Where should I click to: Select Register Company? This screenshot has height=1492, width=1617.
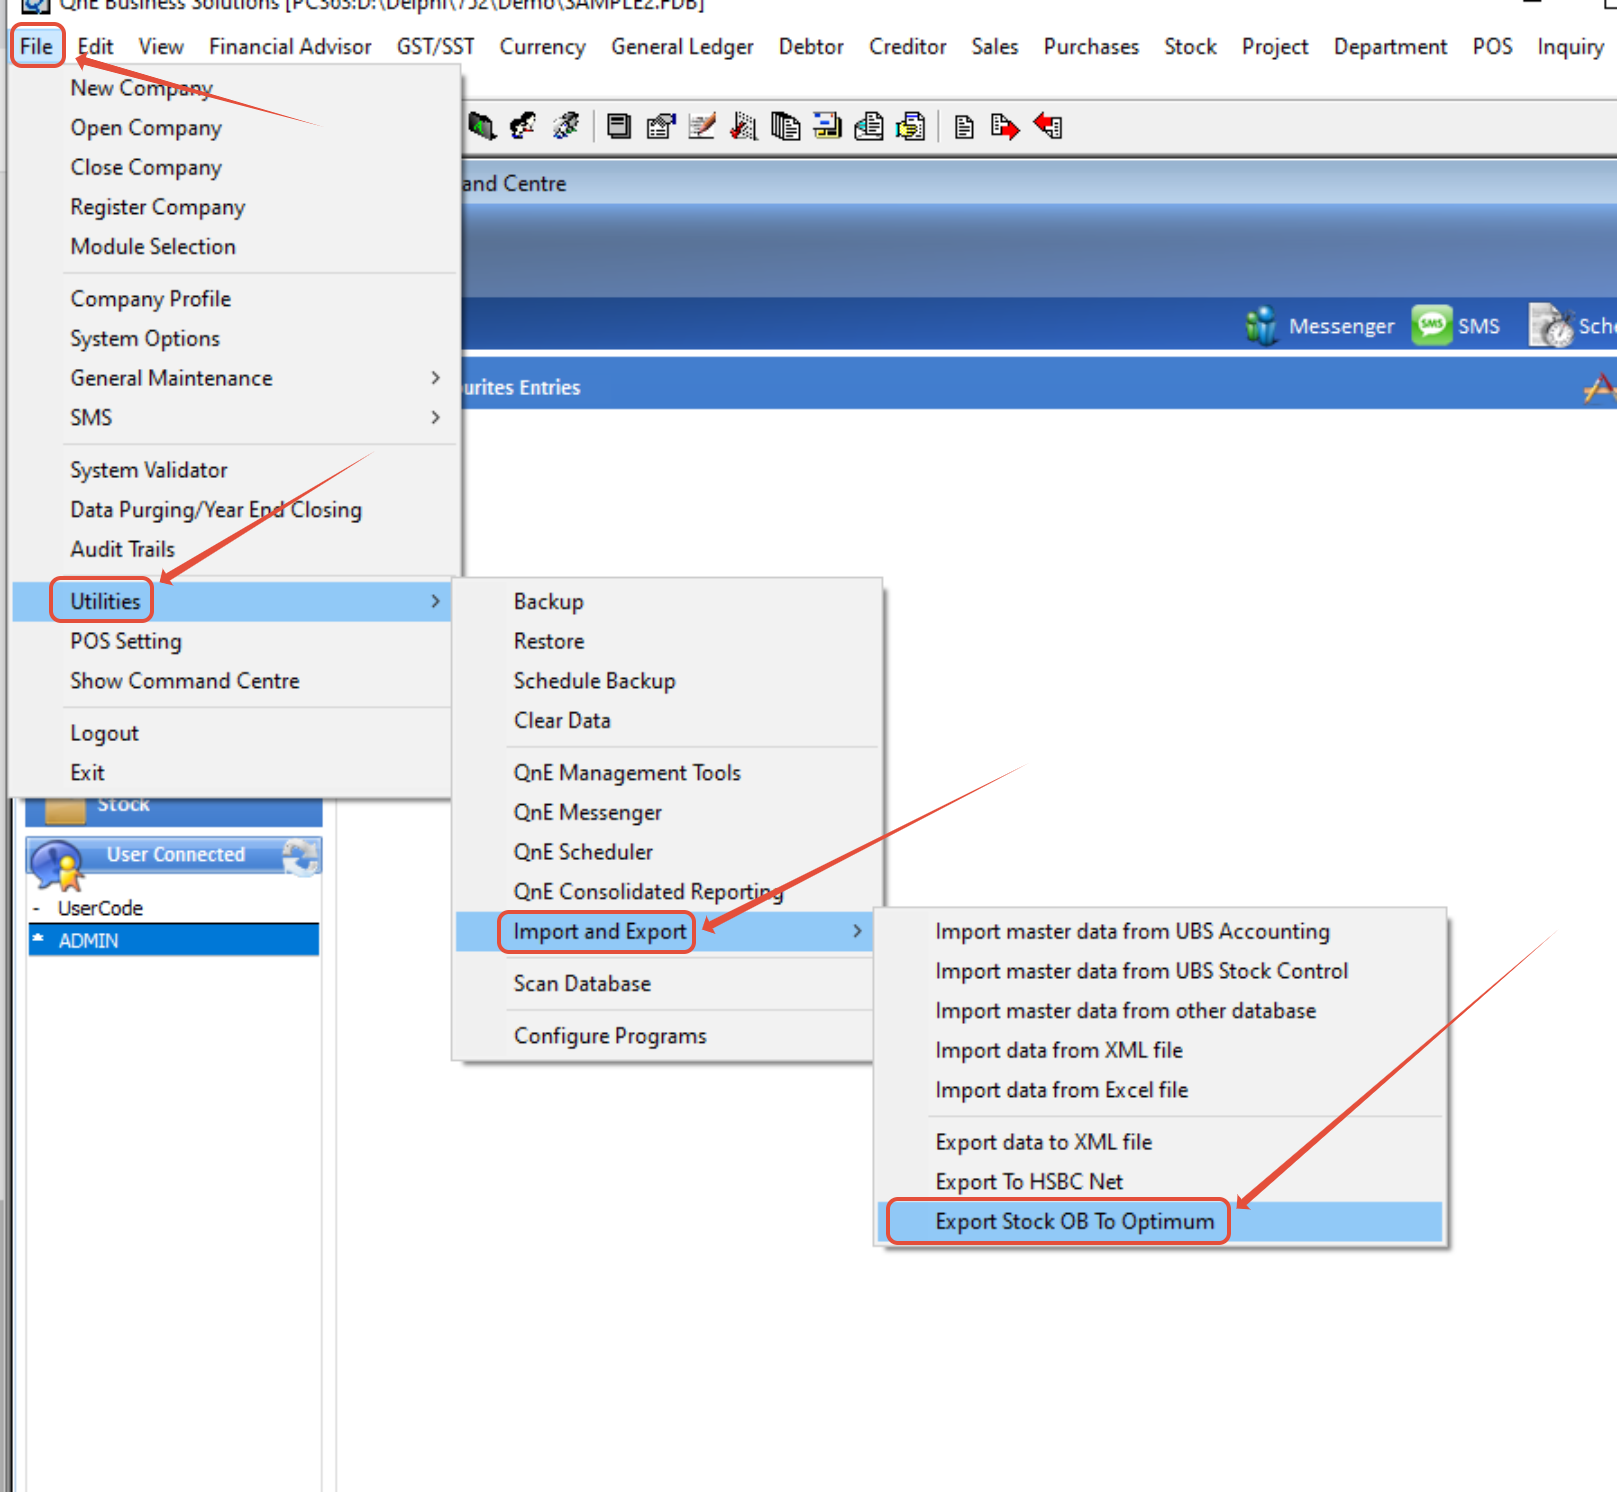157,207
